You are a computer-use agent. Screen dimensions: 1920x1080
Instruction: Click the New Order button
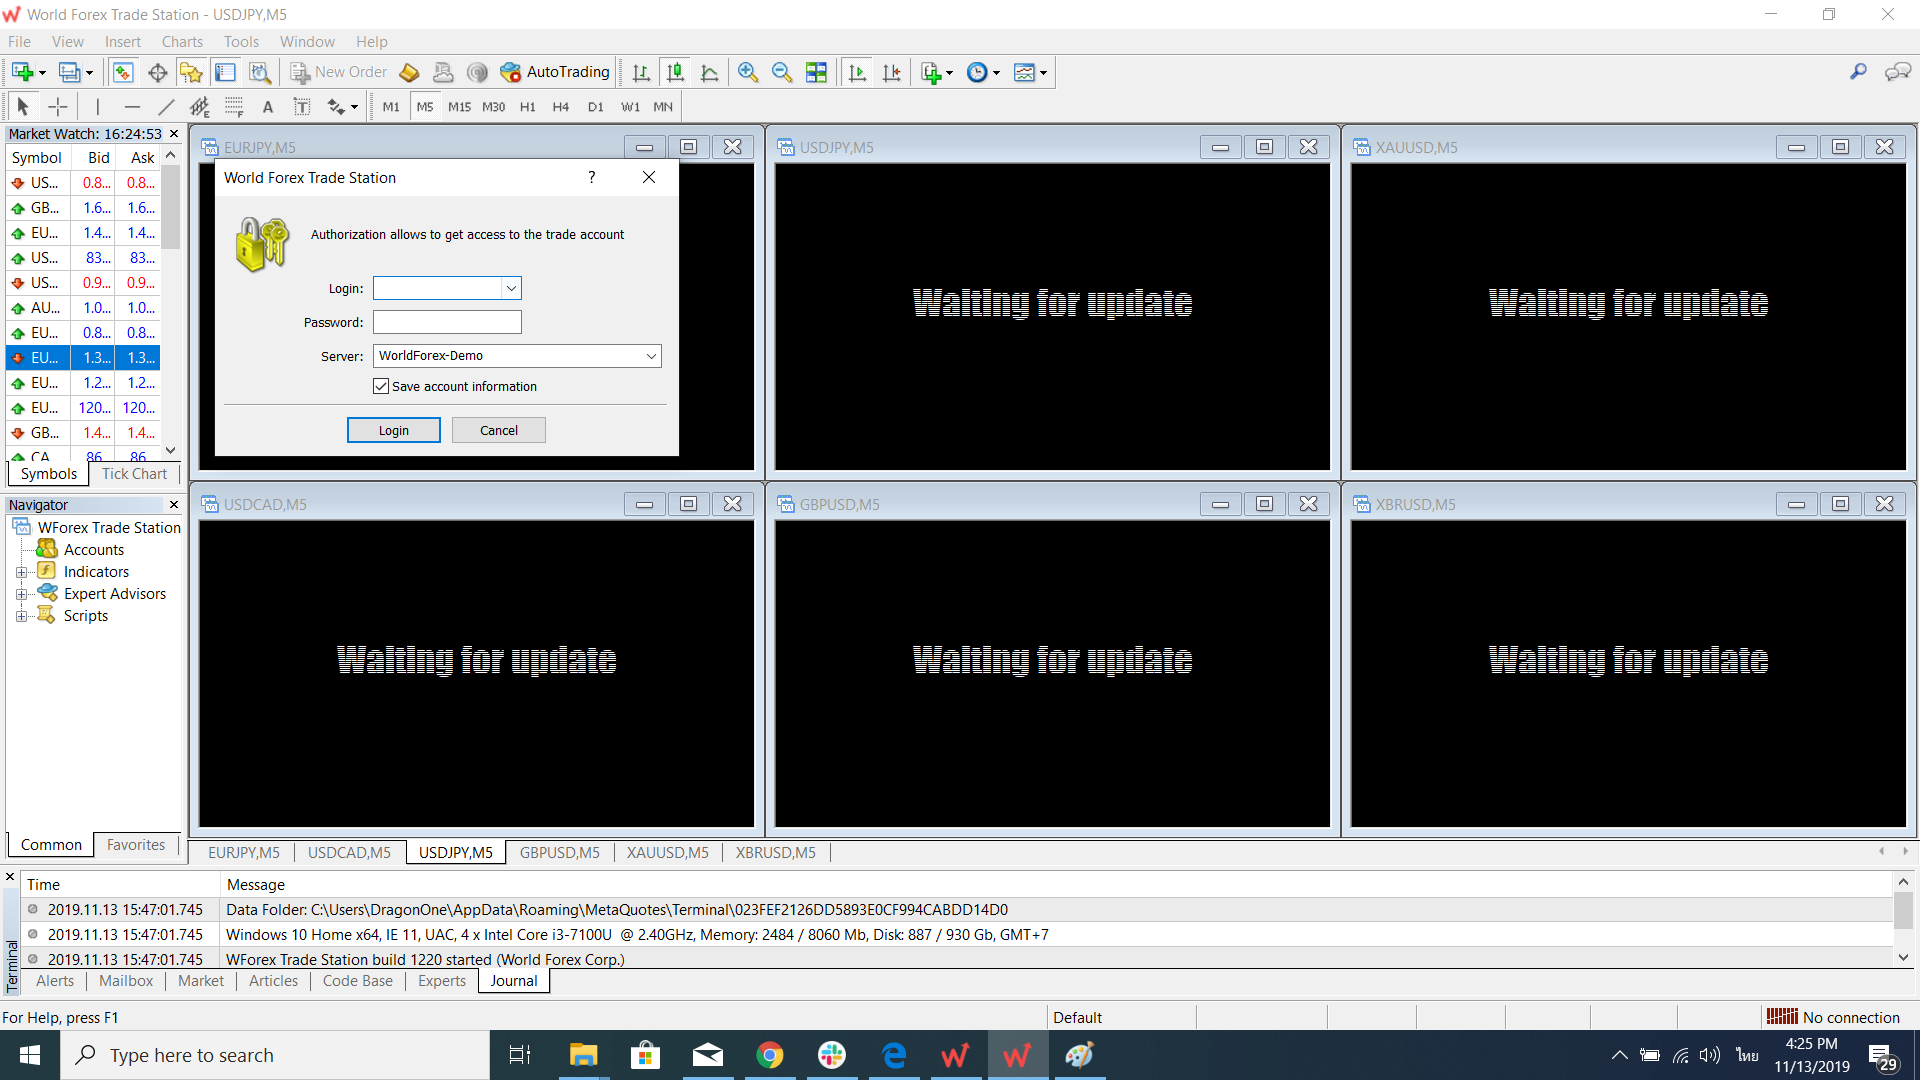coord(338,72)
